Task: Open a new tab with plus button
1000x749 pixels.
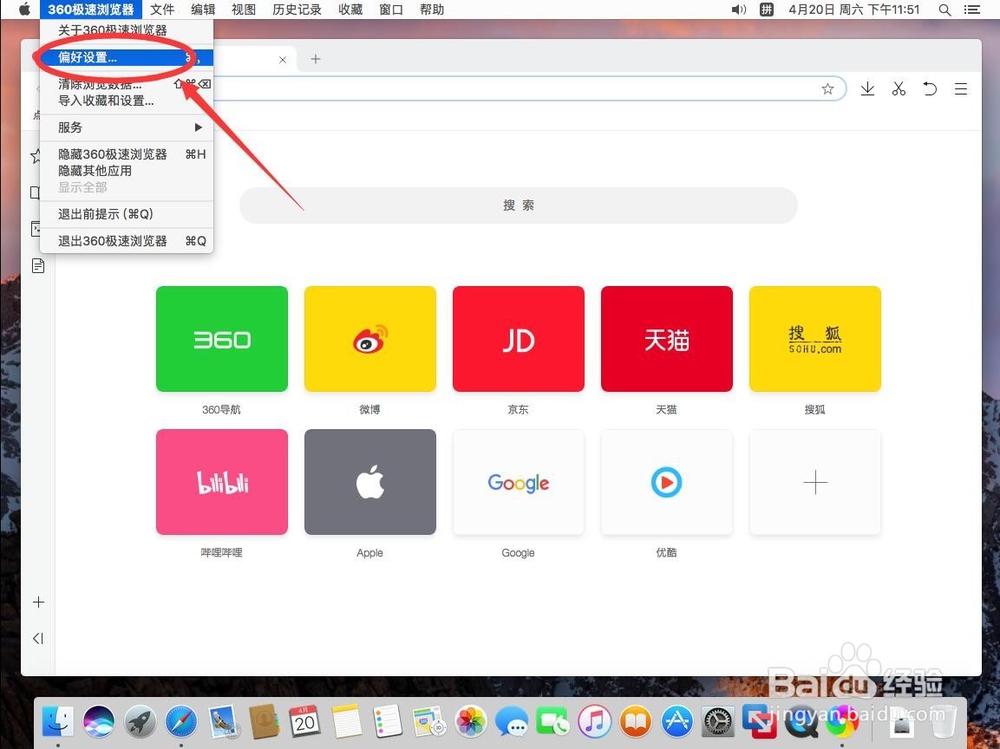Action: (315, 59)
